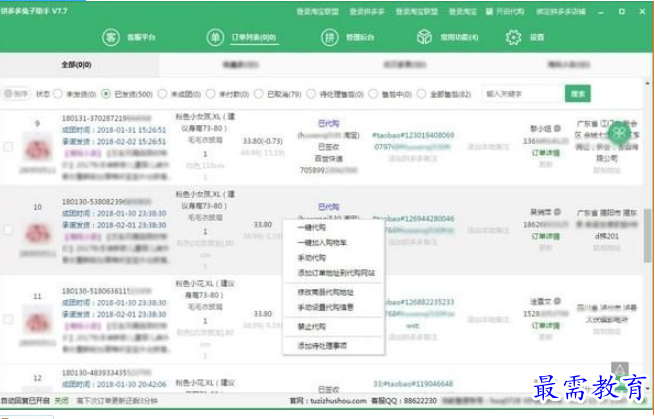Click the info icon beside buyer in row 9
This screenshot has height=419, width=655.
(x=557, y=128)
